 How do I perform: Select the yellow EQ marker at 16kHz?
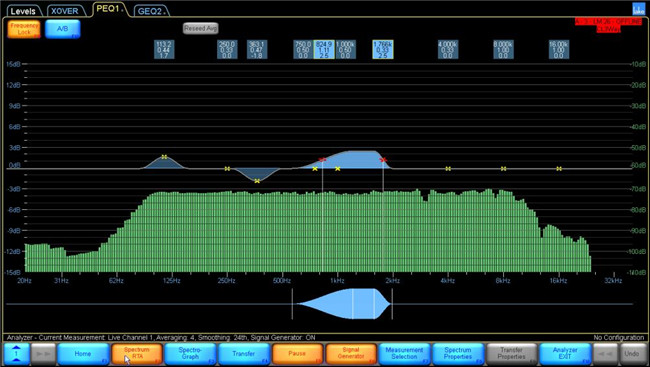[559, 169]
